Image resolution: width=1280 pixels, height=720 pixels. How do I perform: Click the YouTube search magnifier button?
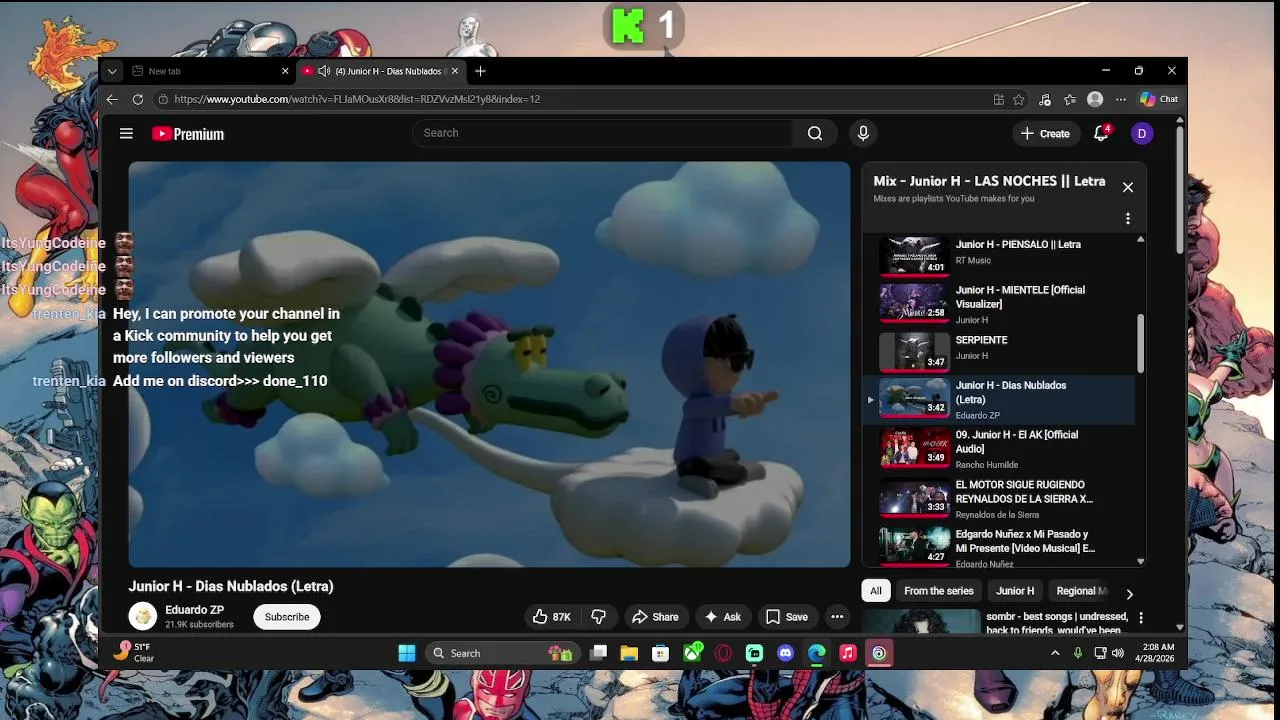815,133
